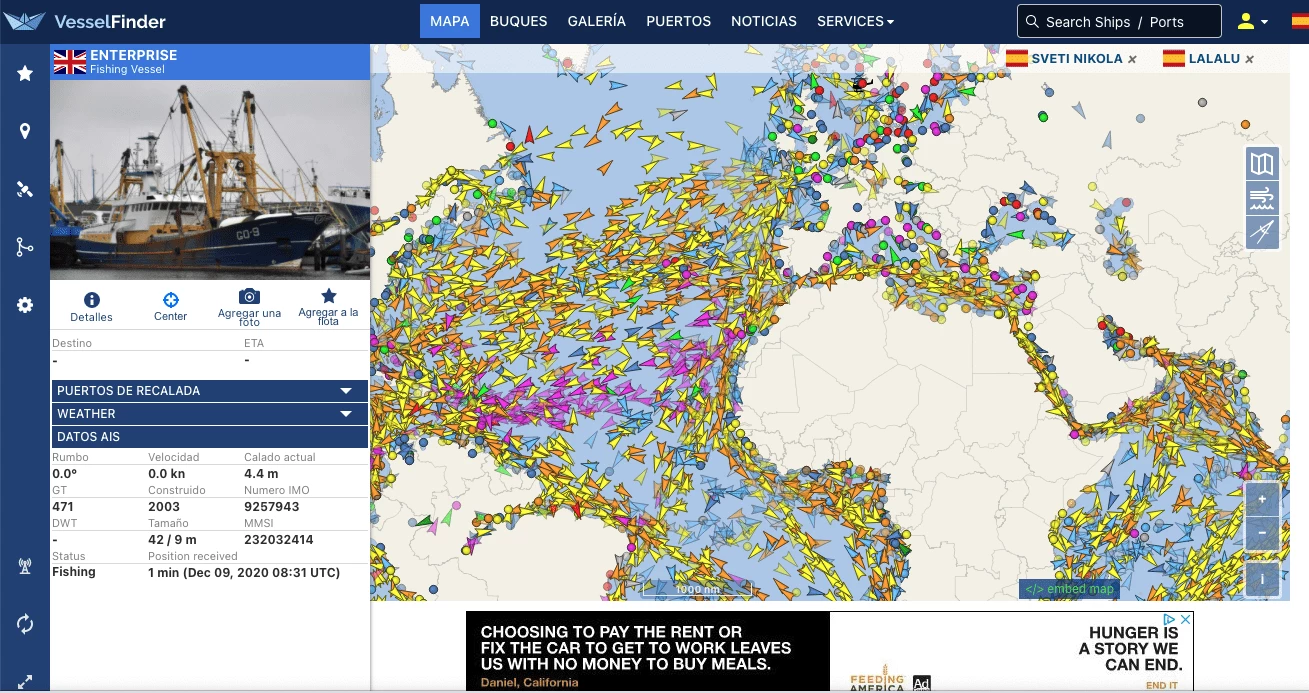
Task: Click the measure distance compass tool
Action: [1262, 232]
